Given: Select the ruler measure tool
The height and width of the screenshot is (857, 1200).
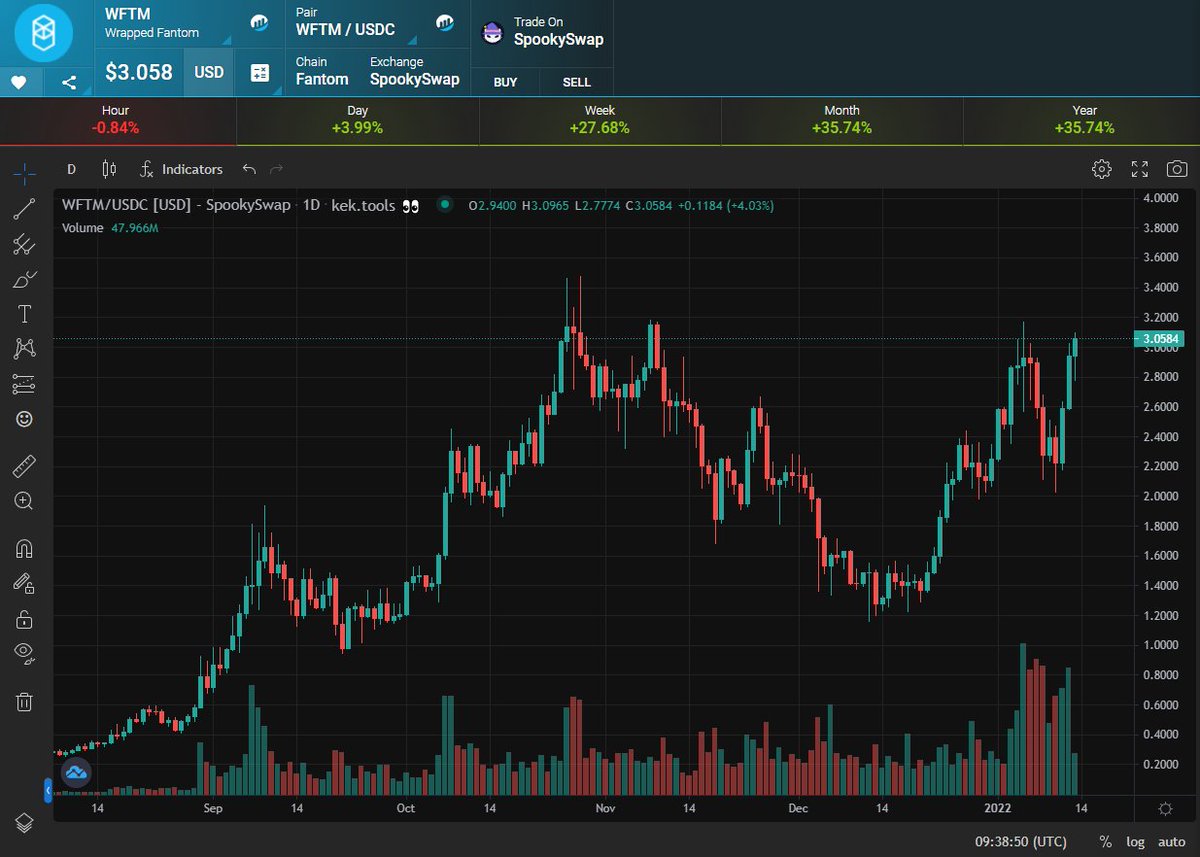Looking at the screenshot, I should [x=24, y=465].
